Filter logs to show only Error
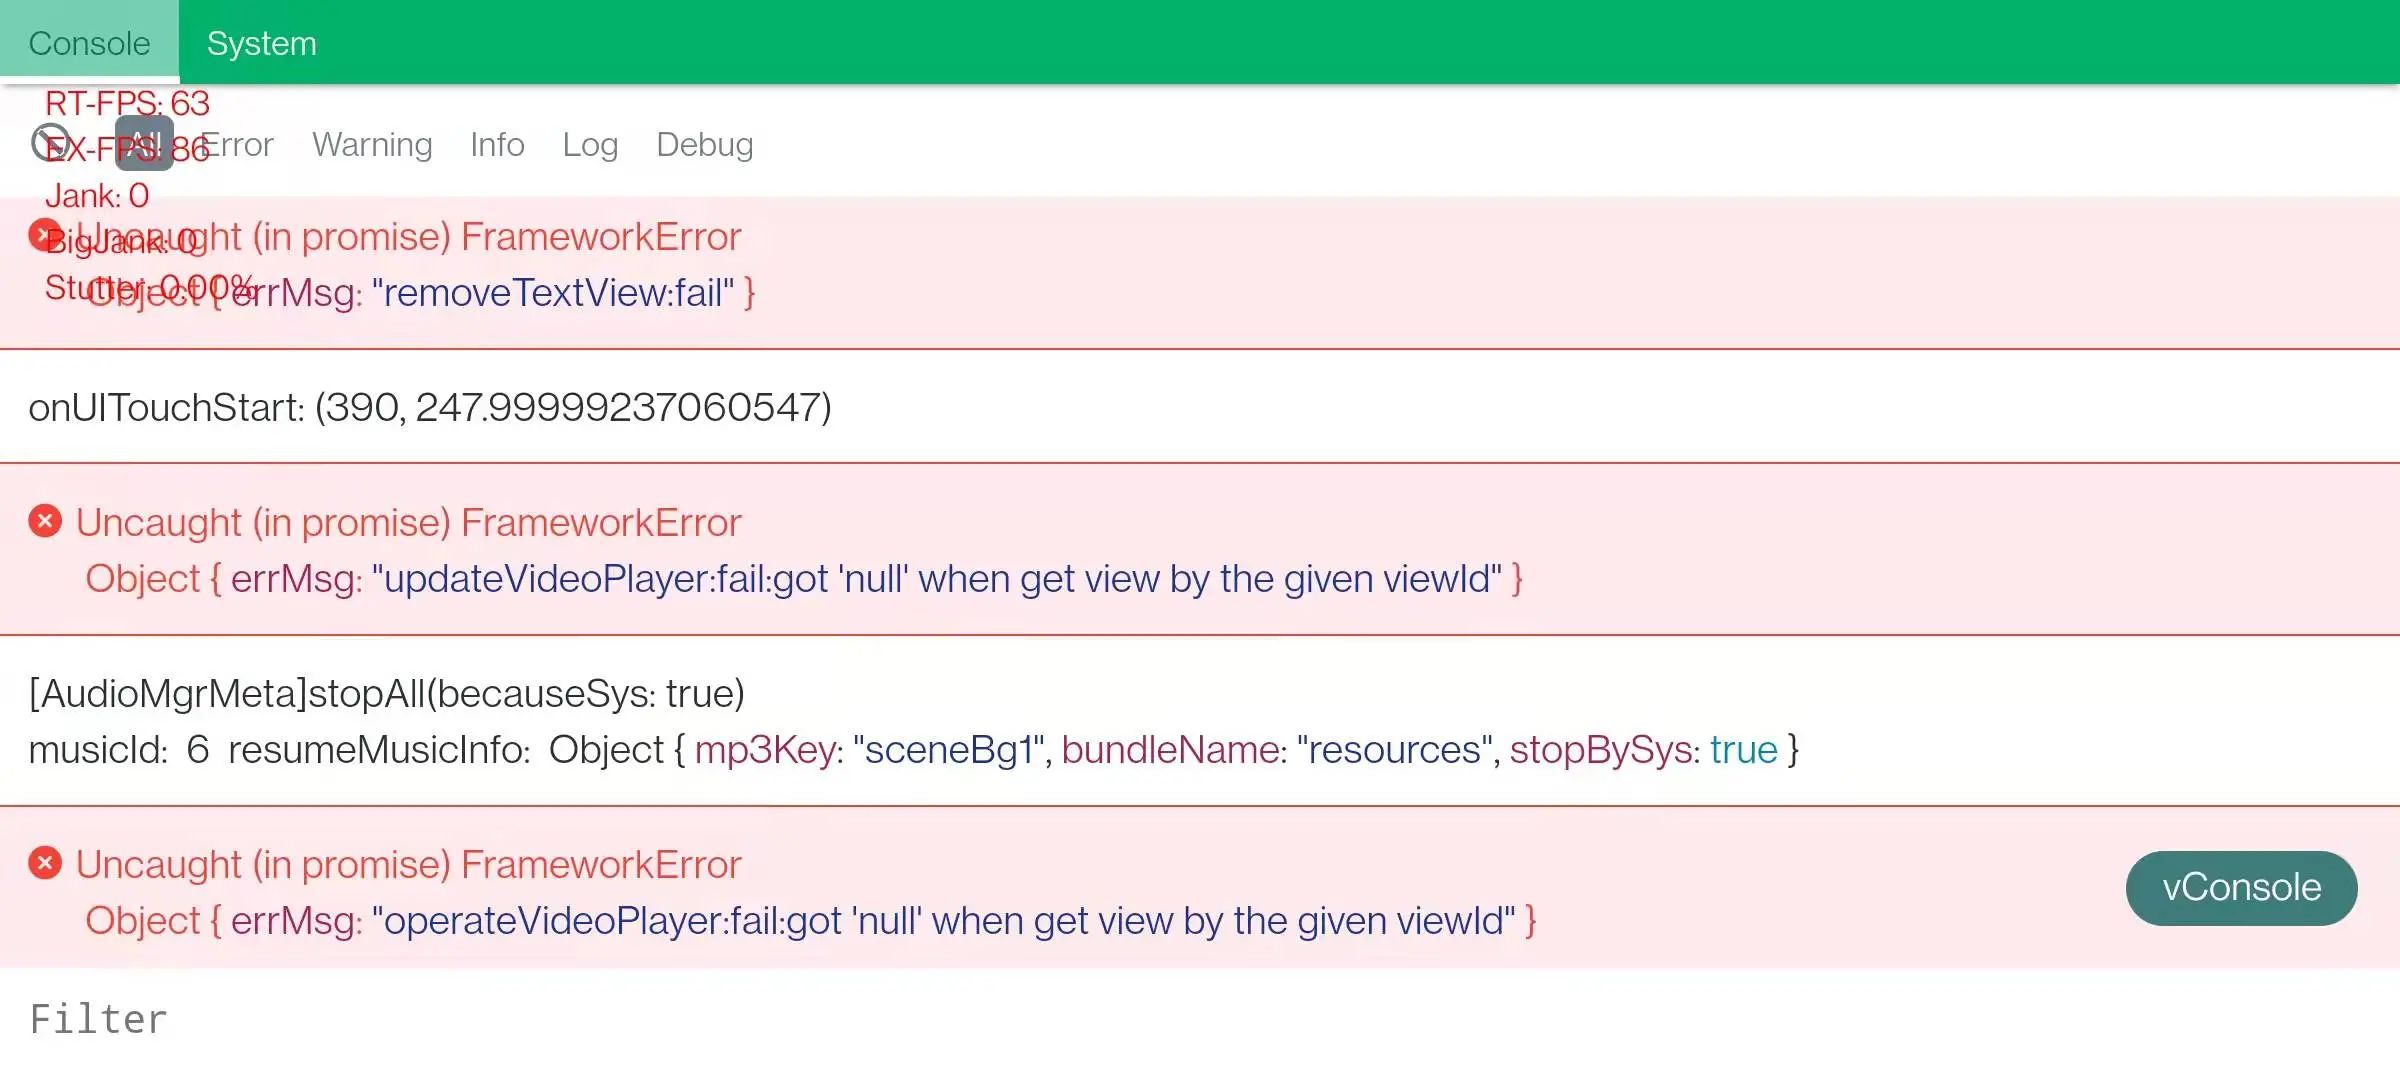The height and width of the screenshot is (1080, 2400). [x=237, y=144]
